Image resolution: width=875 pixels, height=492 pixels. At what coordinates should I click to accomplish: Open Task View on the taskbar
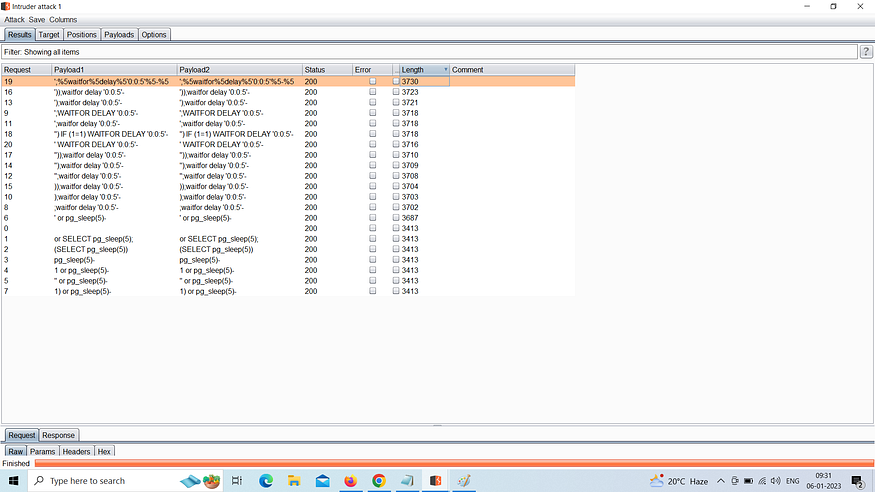(x=237, y=481)
